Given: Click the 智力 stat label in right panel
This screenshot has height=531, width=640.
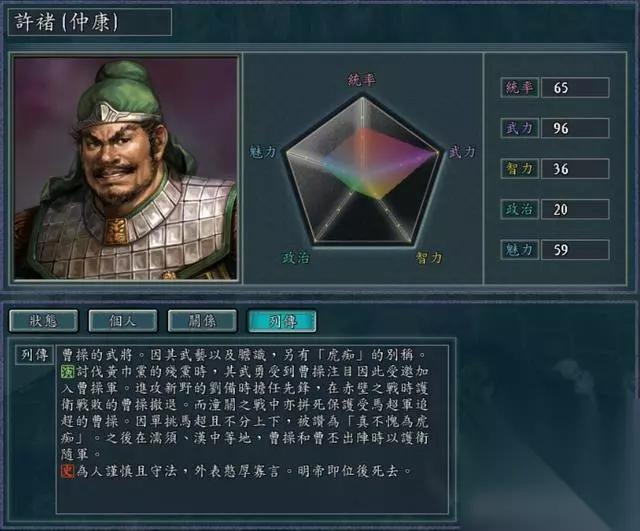Looking at the screenshot, I should click(520, 169).
